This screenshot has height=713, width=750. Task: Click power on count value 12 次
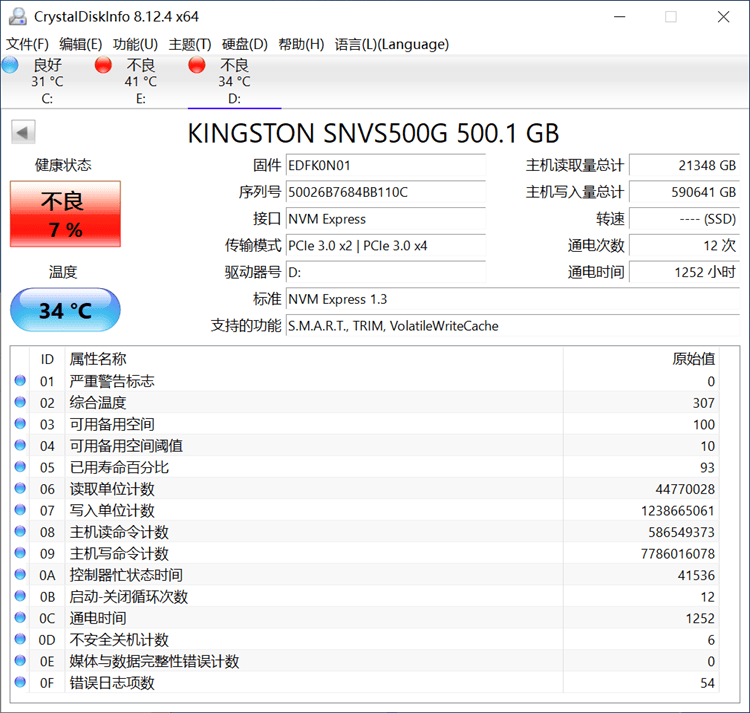coord(684,246)
